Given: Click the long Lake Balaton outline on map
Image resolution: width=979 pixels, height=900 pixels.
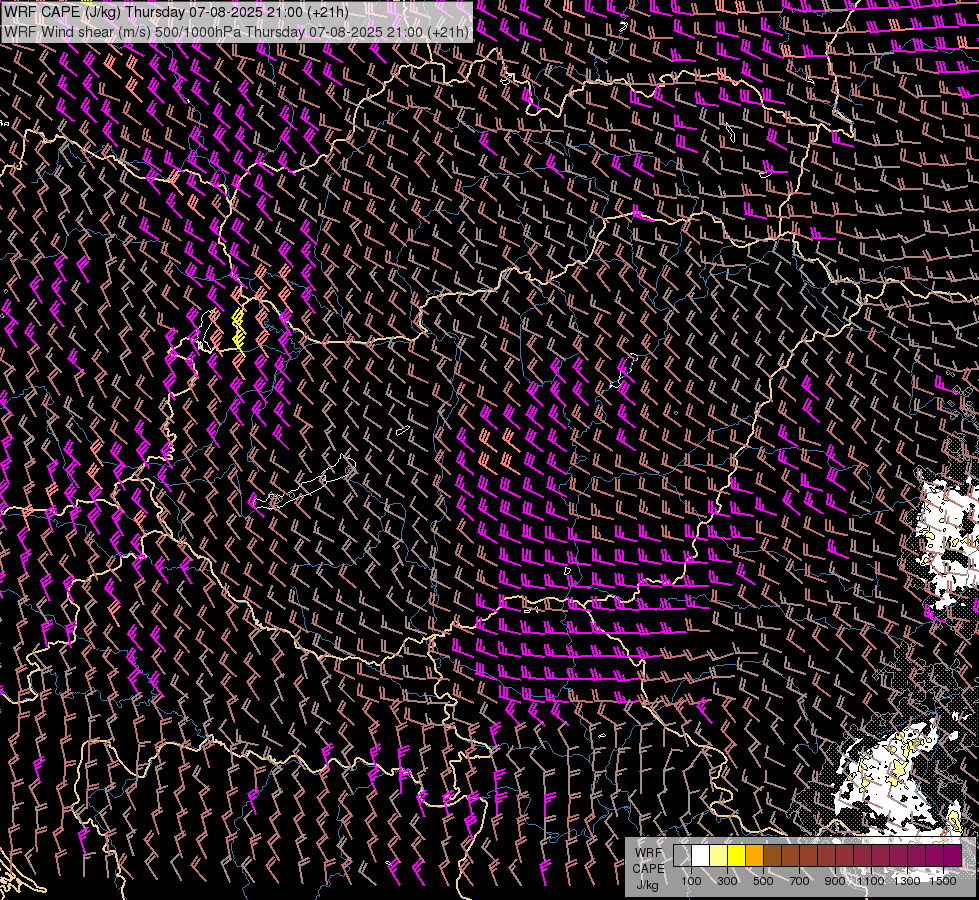Looking at the screenshot, I should point(305,483).
